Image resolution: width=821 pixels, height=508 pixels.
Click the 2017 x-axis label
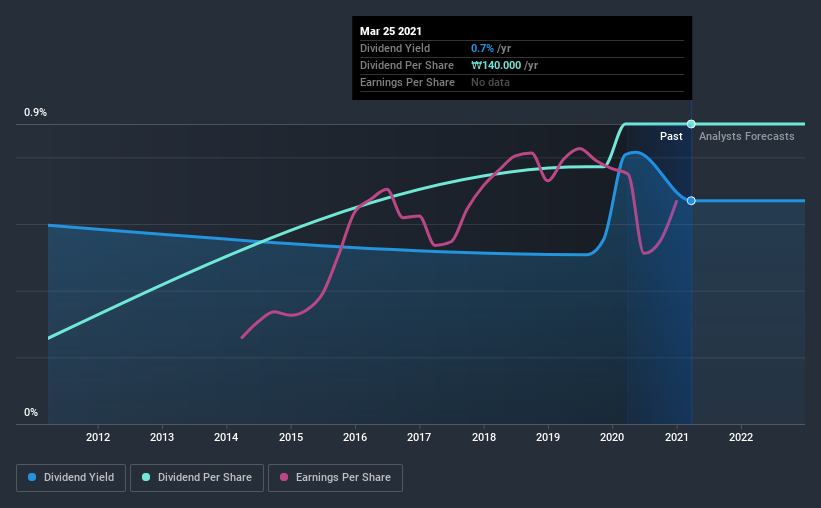point(419,437)
